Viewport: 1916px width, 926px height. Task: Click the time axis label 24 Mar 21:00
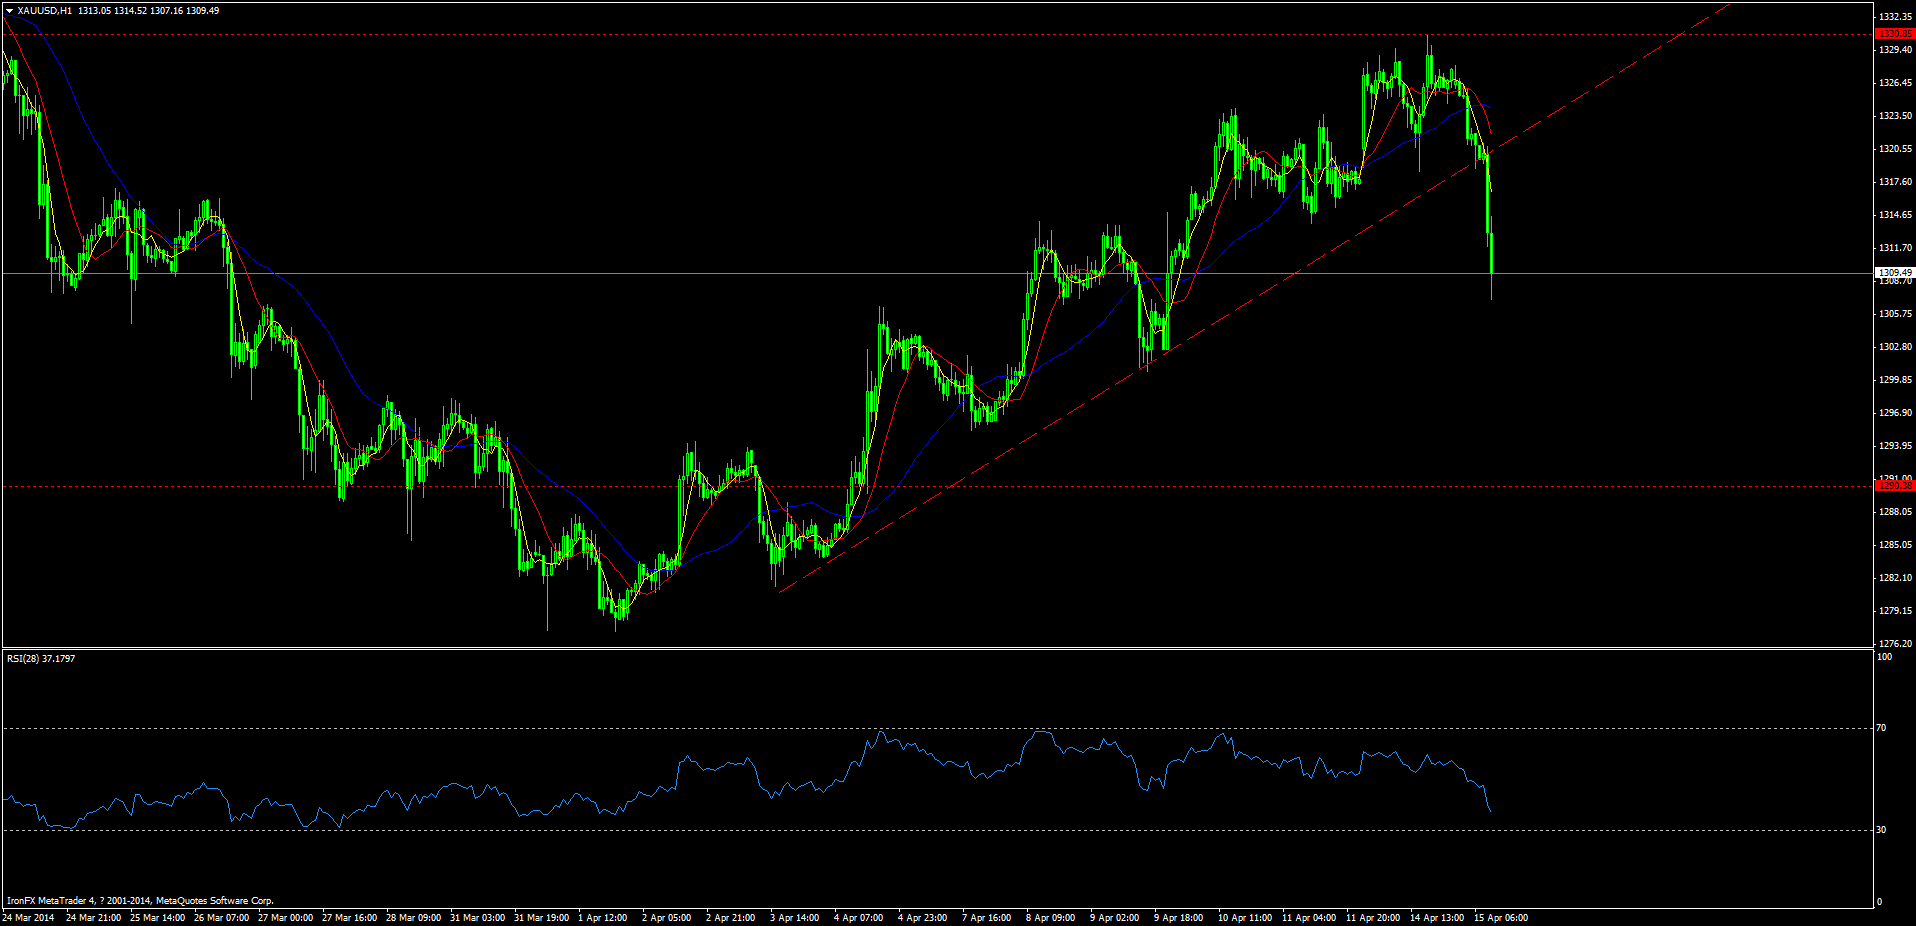click(94, 918)
